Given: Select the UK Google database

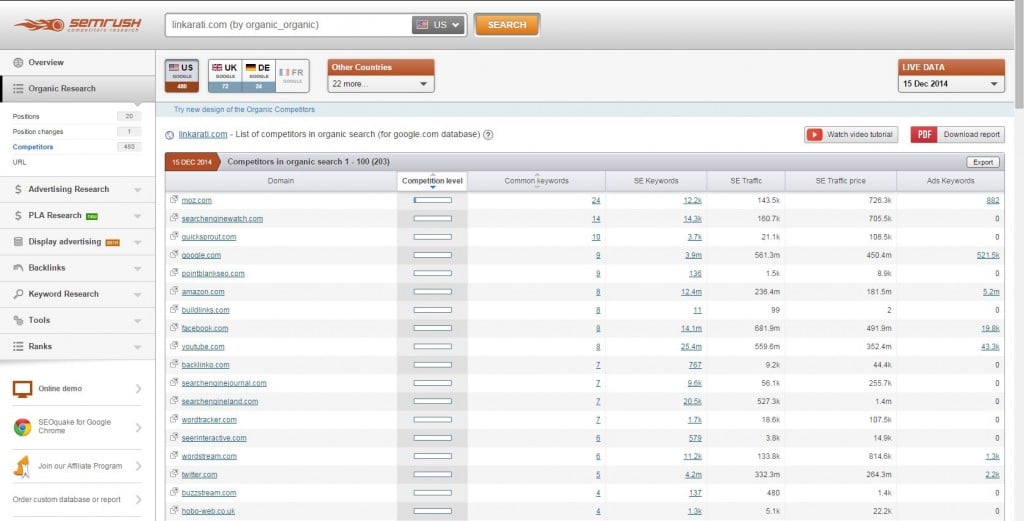Looking at the screenshot, I should 225,76.
